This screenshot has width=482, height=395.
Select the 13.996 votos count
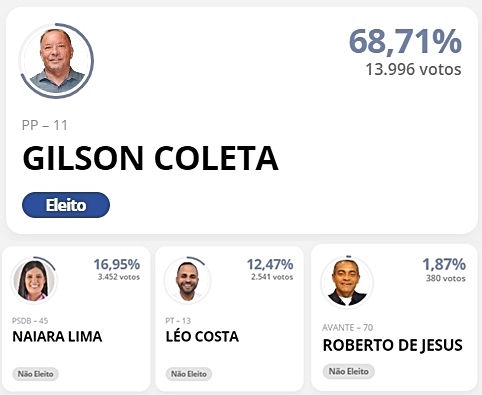[413, 69]
